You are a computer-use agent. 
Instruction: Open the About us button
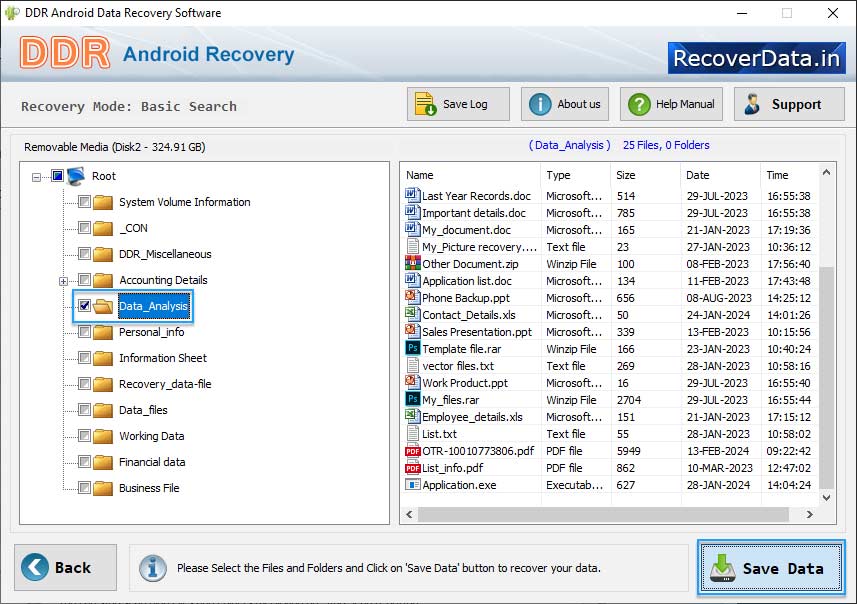pos(565,104)
